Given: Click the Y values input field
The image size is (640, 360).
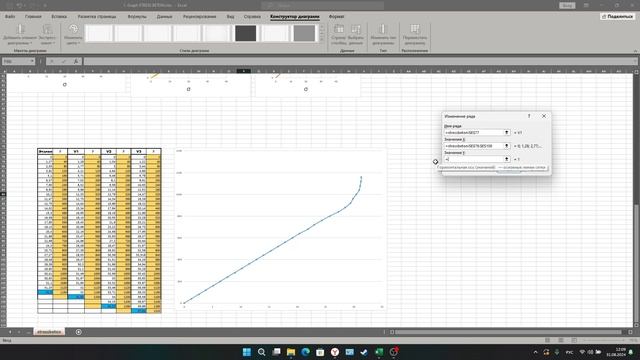Looking at the screenshot, I should (474, 159).
